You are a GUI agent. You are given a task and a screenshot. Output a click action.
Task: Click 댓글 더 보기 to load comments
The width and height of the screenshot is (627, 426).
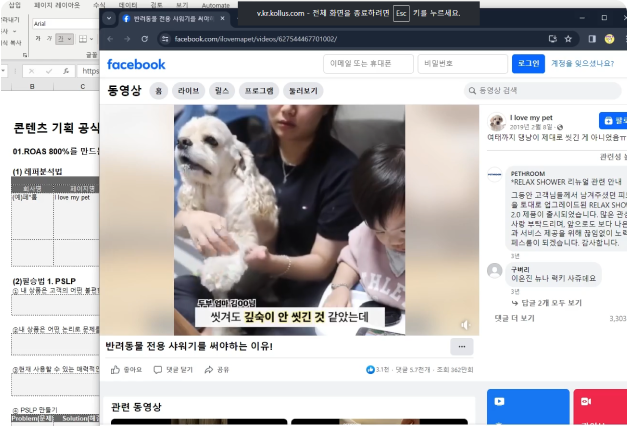tap(514, 318)
